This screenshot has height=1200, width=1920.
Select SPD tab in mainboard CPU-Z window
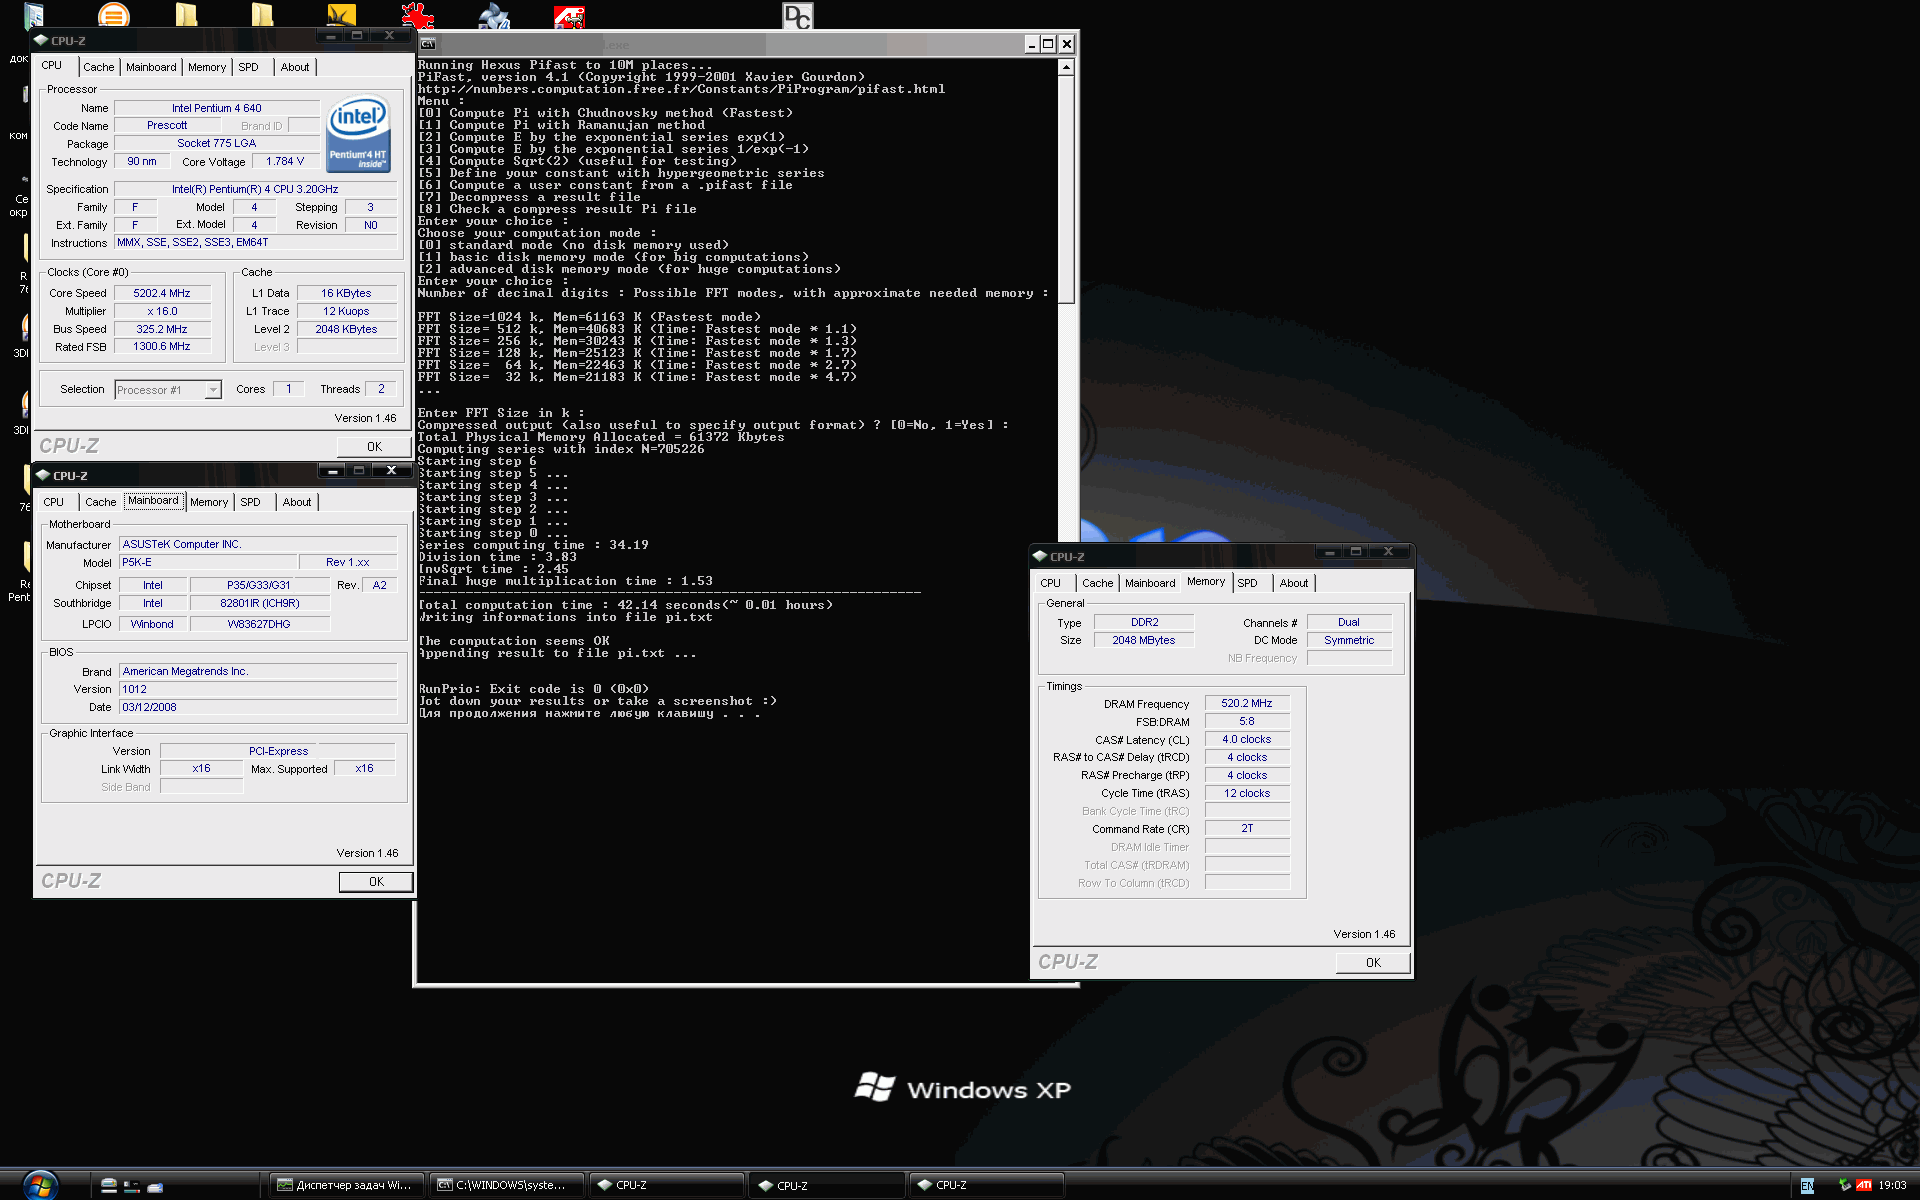pyautogui.click(x=251, y=502)
